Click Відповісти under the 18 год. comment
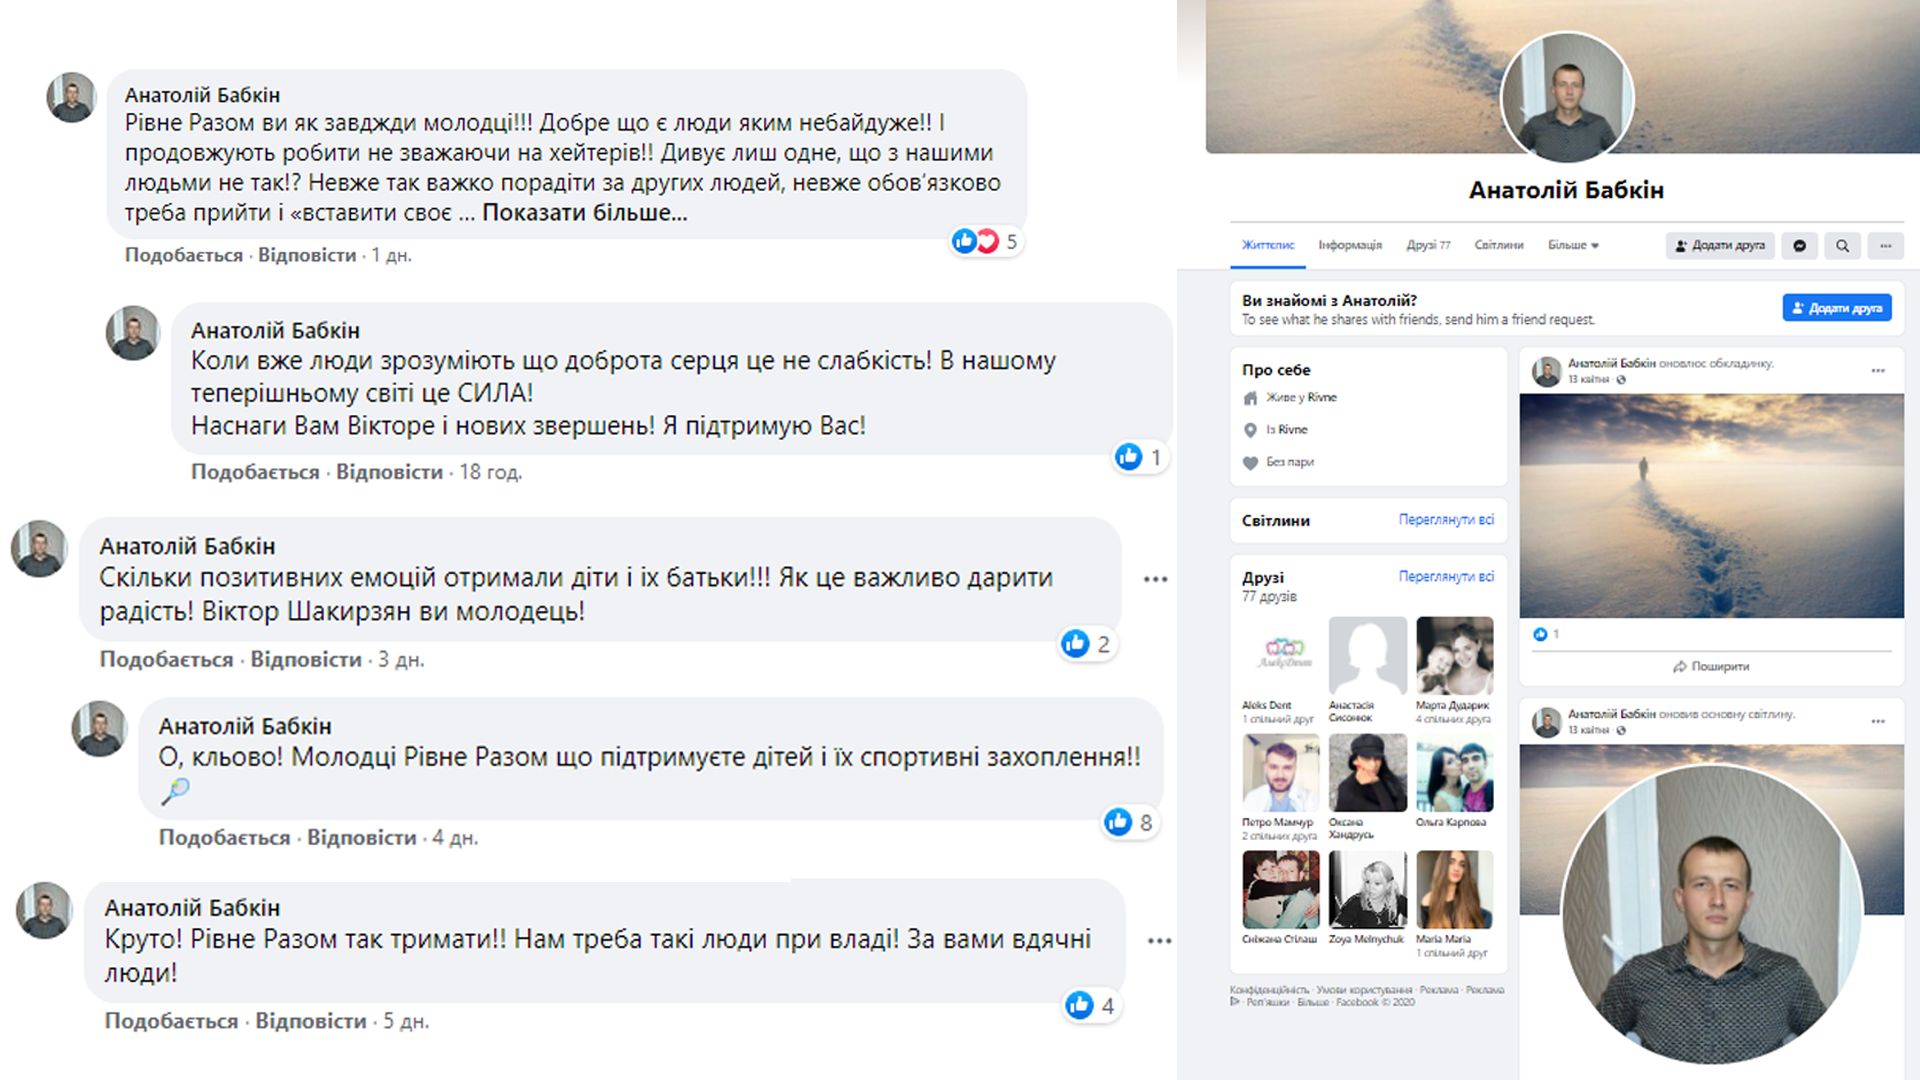1920x1080 pixels. pos(389,472)
